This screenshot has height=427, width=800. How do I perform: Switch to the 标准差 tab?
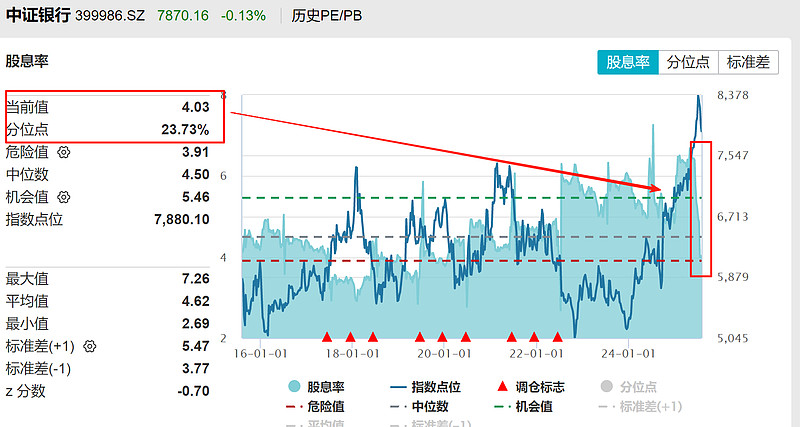click(x=748, y=62)
